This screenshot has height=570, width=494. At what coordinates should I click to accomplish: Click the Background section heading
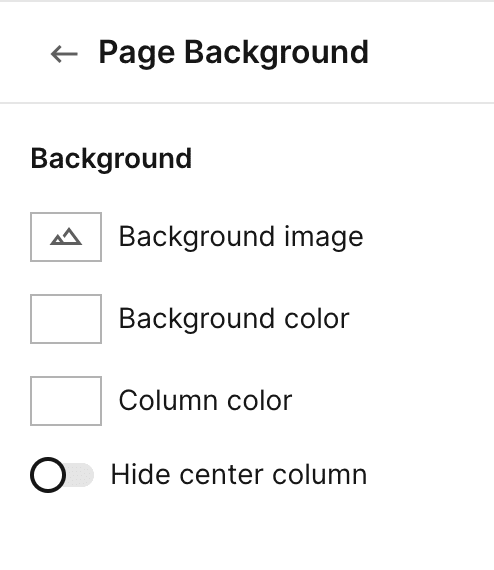pyautogui.click(x=111, y=159)
